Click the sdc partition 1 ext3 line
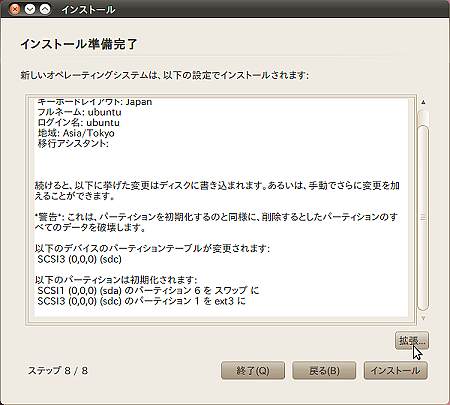The image size is (450, 405). click(141, 301)
